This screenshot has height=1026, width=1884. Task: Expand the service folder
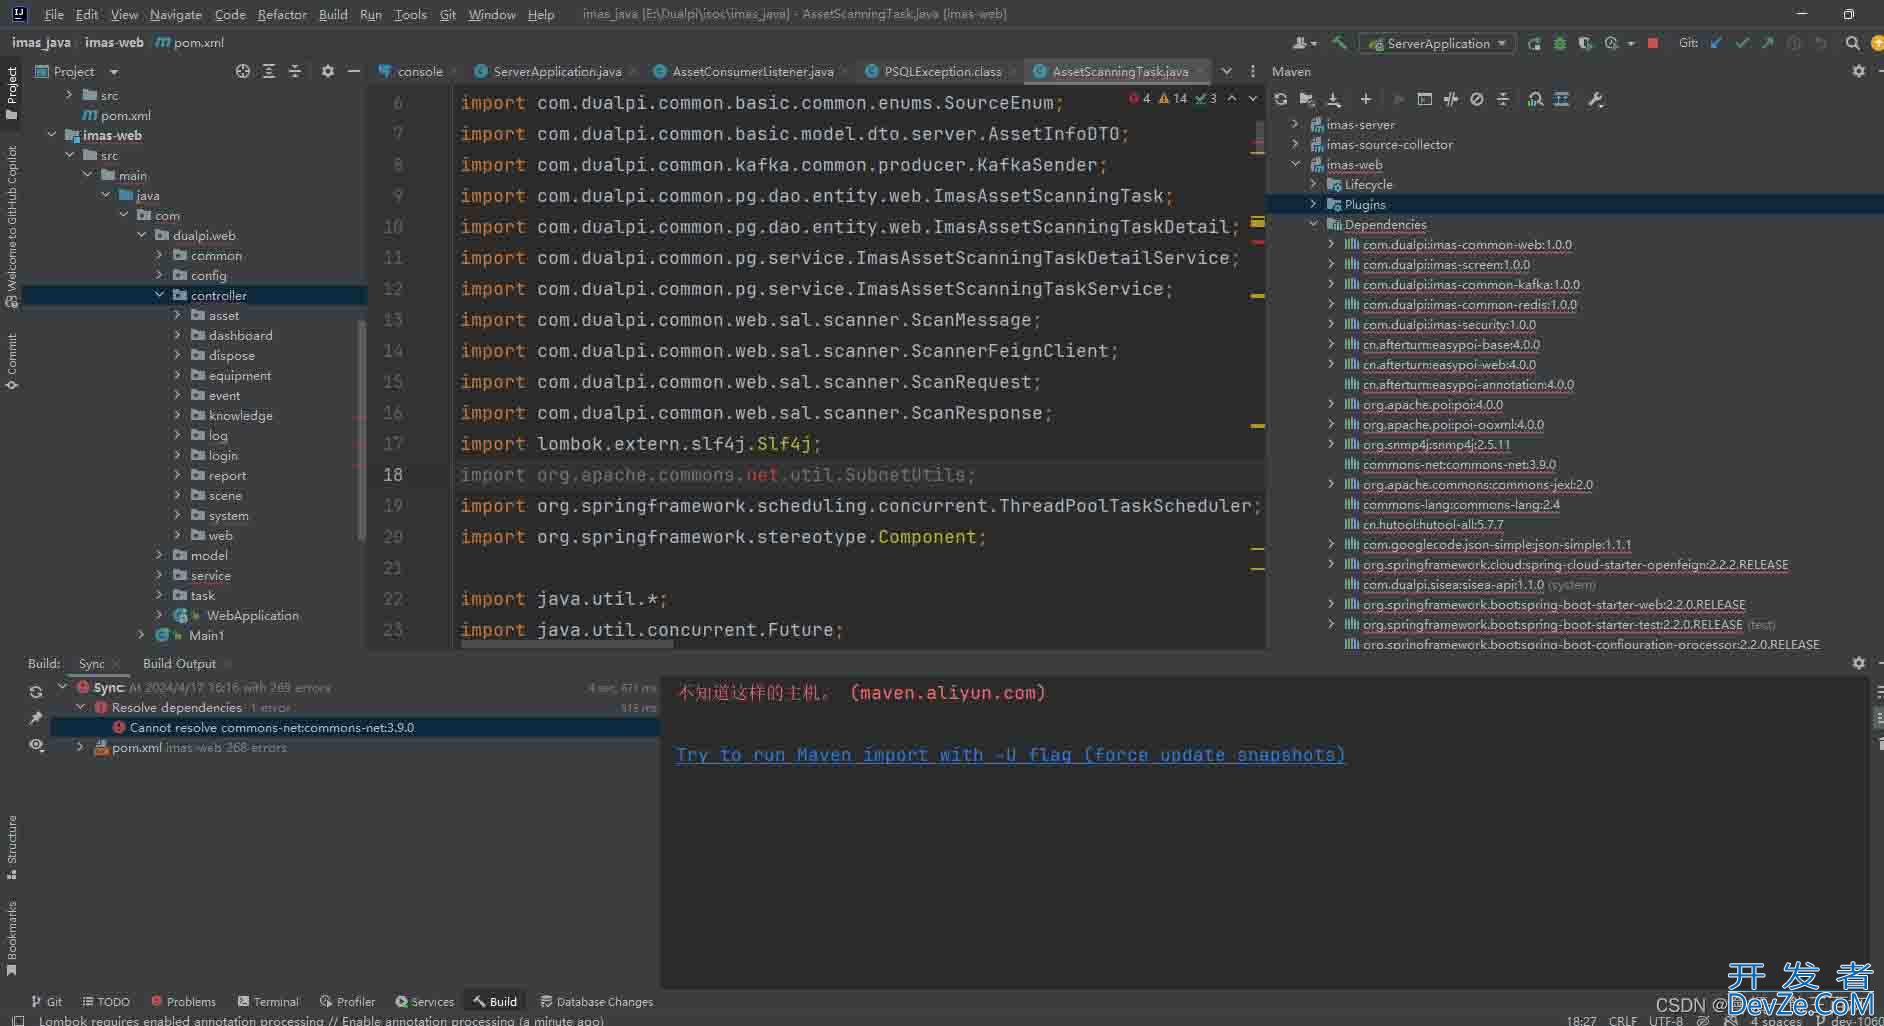(160, 575)
